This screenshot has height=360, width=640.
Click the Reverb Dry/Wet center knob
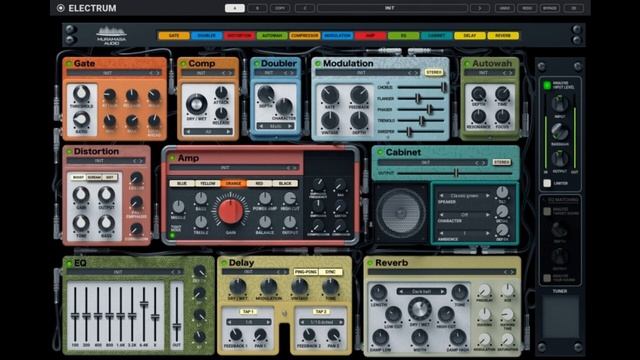tap(420, 309)
